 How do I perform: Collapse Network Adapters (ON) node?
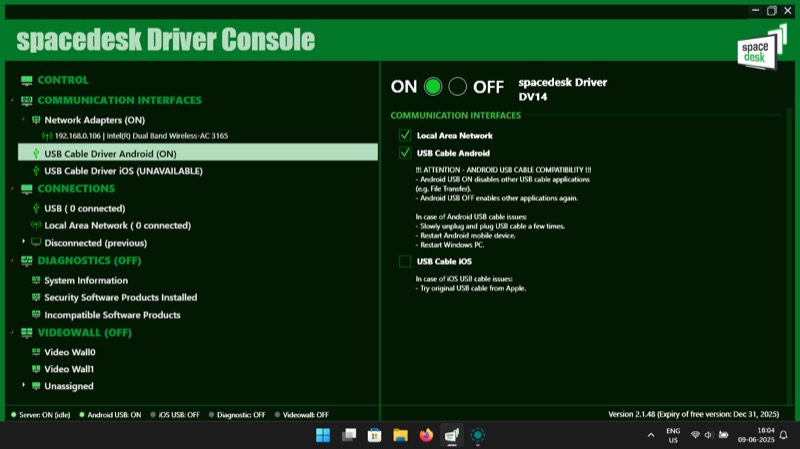click(x=23, y=119)
